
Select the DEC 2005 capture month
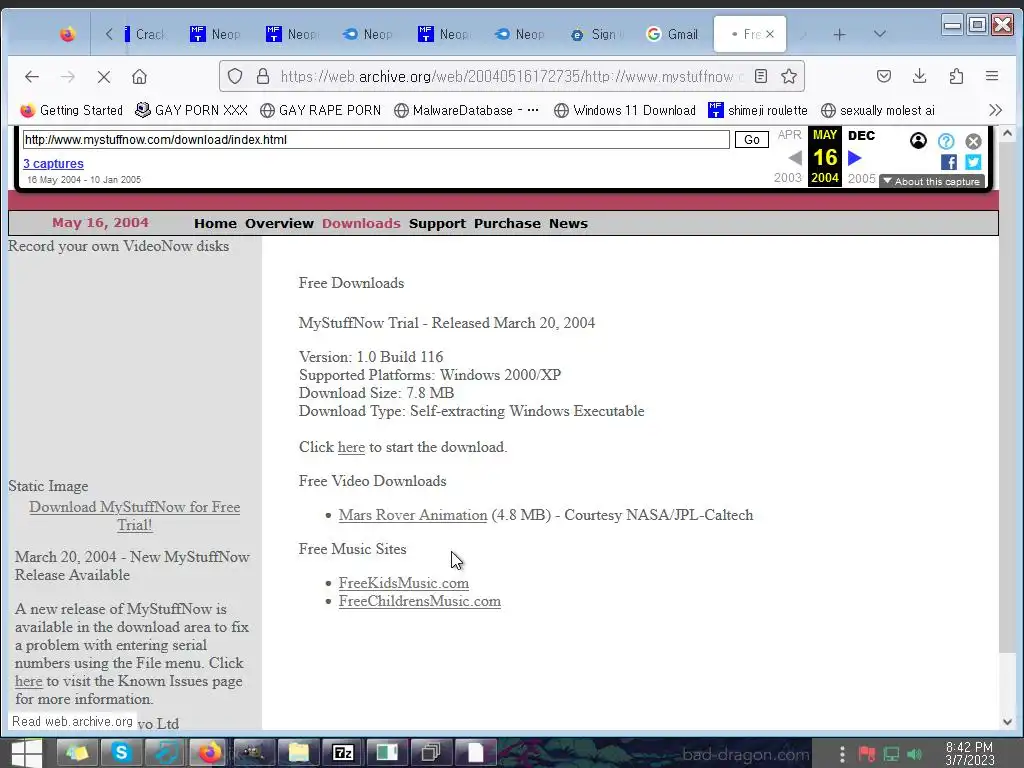[x=861, y=136]
